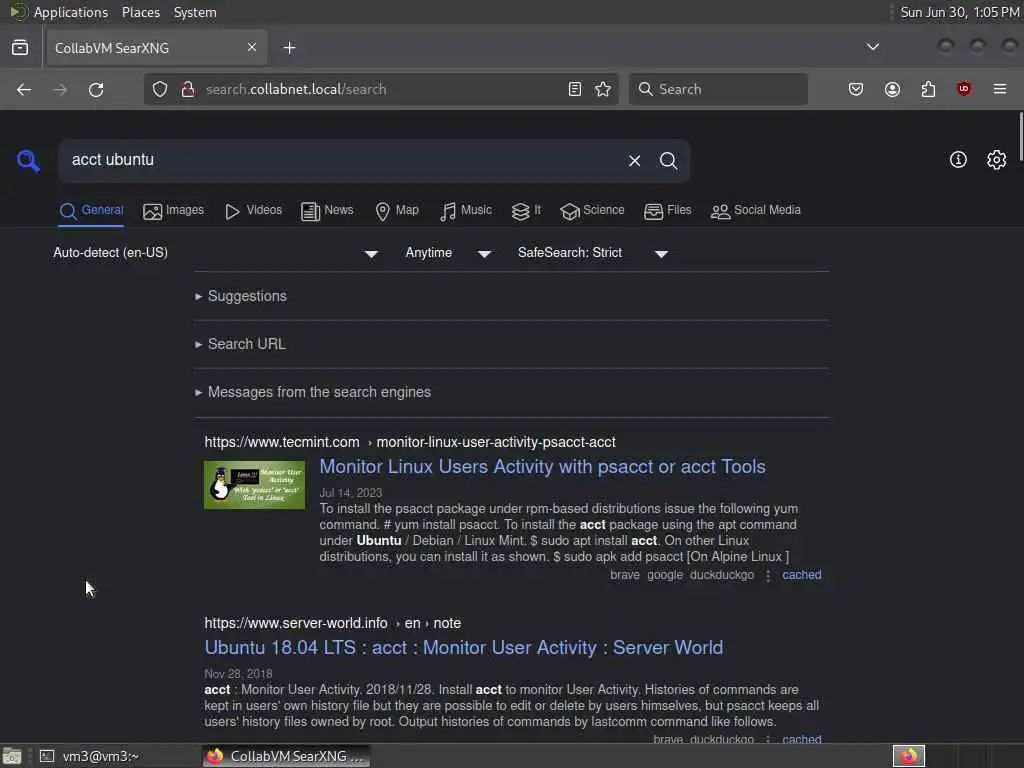
Task: Switch to the Science category tab
Action: tap(592, 210)
